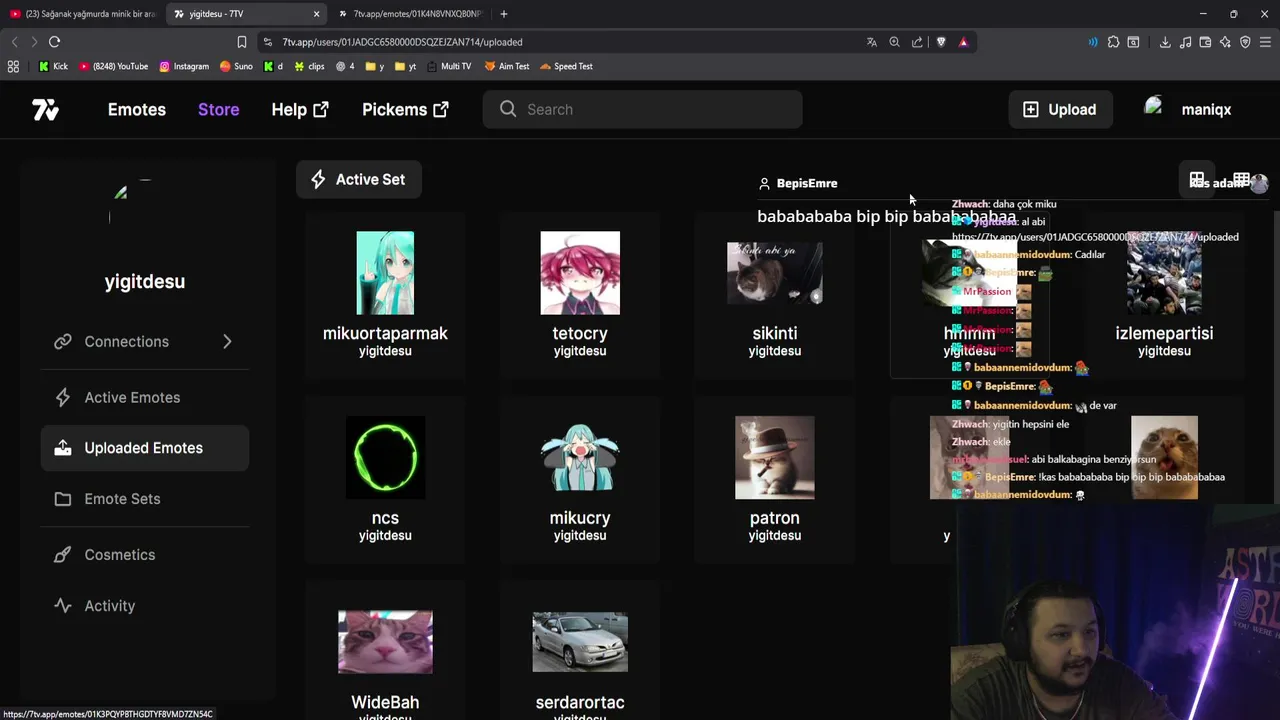Click the Brave VPN shield icon
1280x720 pixels.
[1245, 42]
